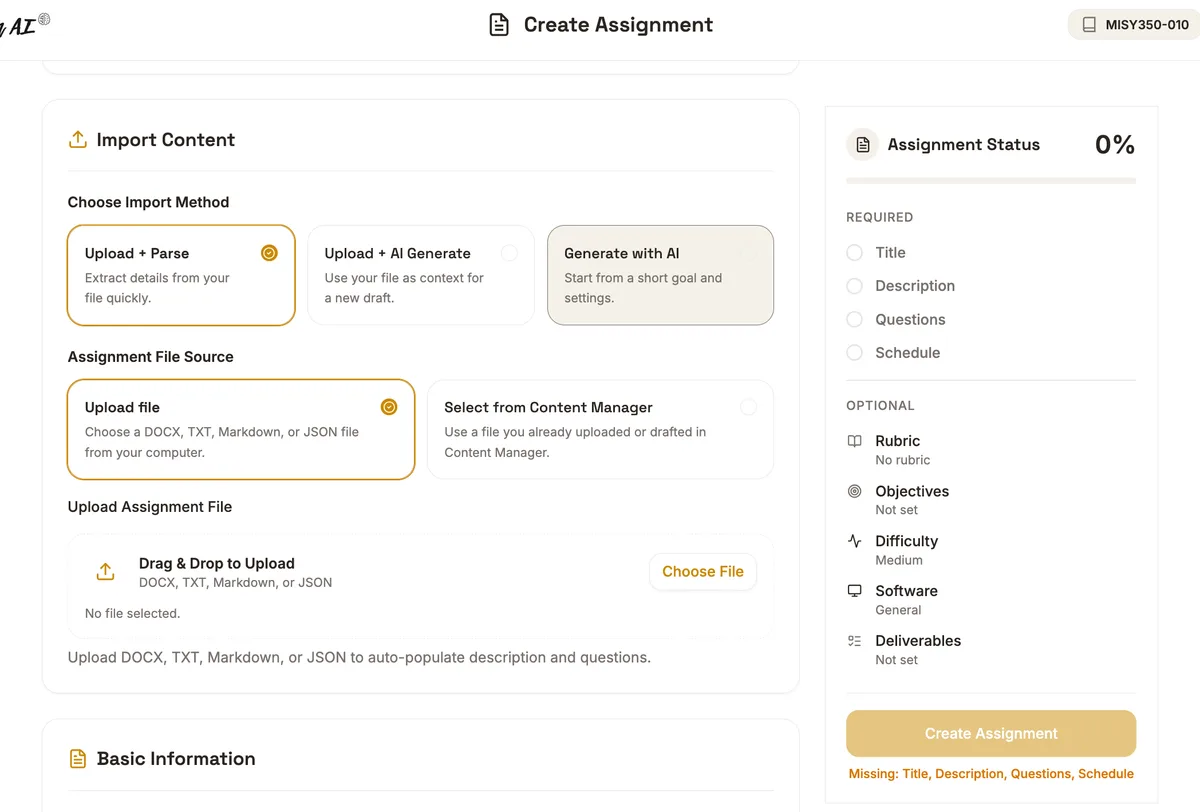Click the Software monitor icon
This screenshot has height=812, width=1200.
[x=855, y=591]
